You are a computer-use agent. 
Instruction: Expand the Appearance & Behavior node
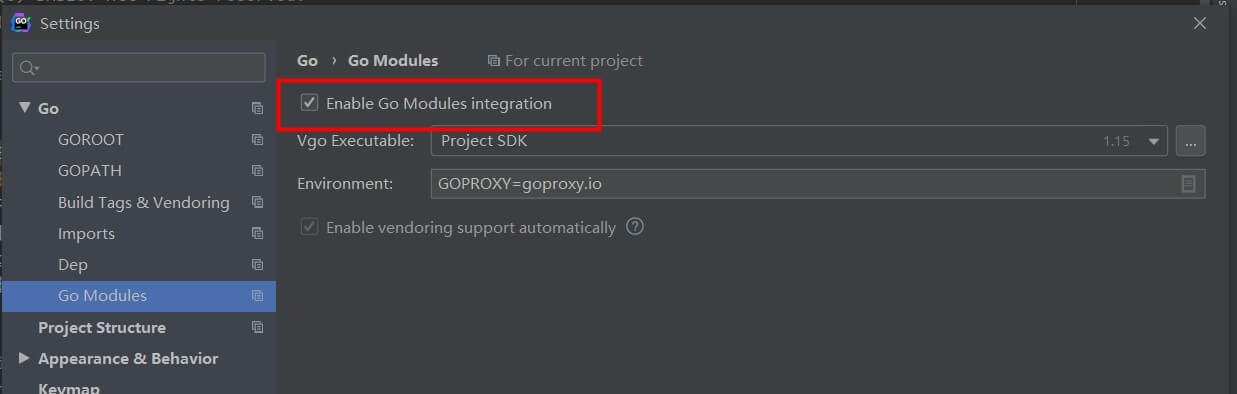coord(24,358)
